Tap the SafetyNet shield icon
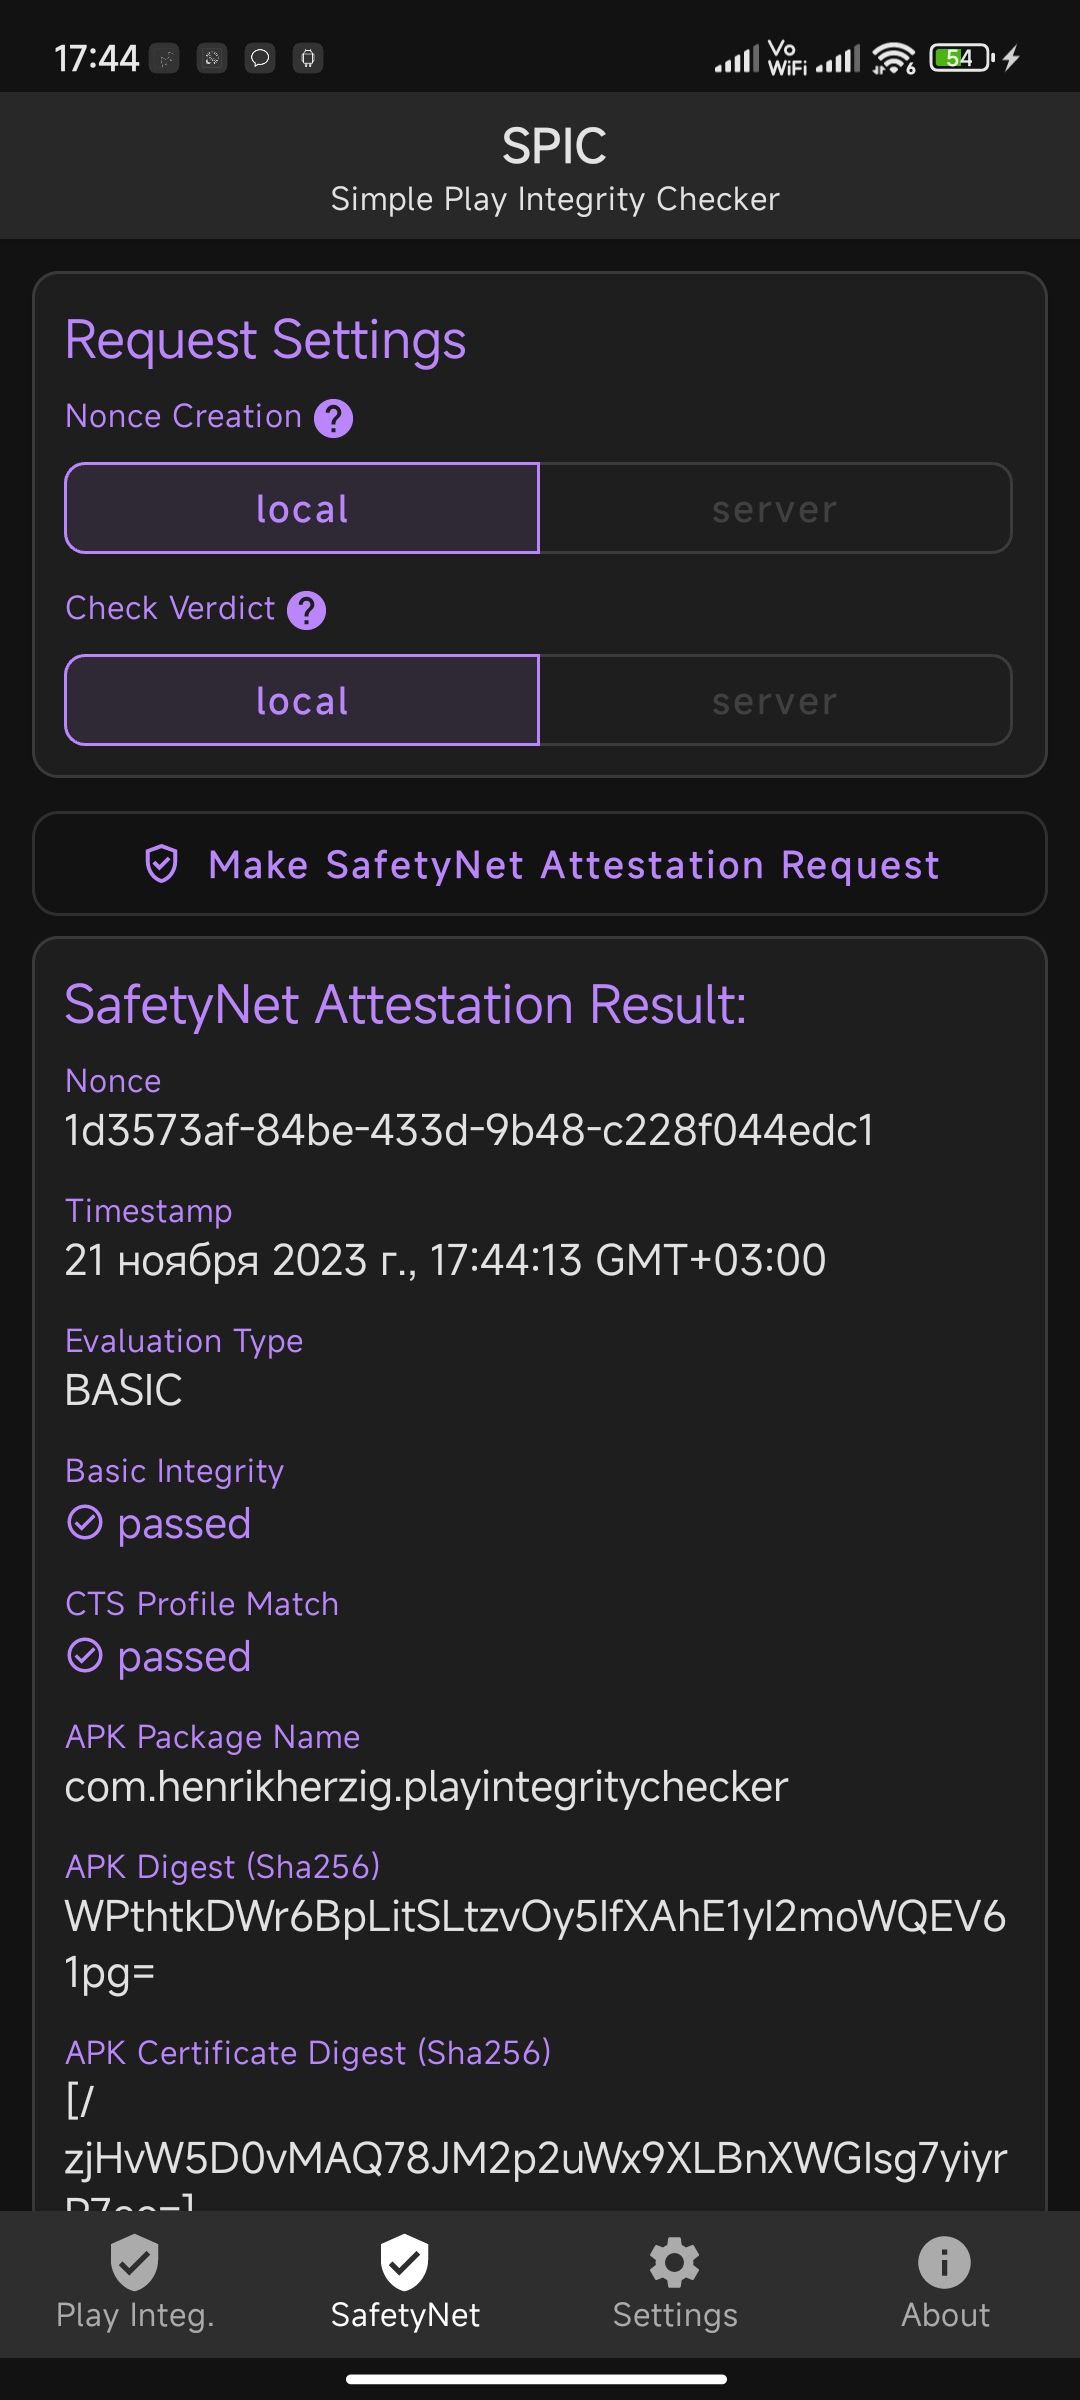This screenshot has width=1080, height=2400. (x=405, y=2261)
